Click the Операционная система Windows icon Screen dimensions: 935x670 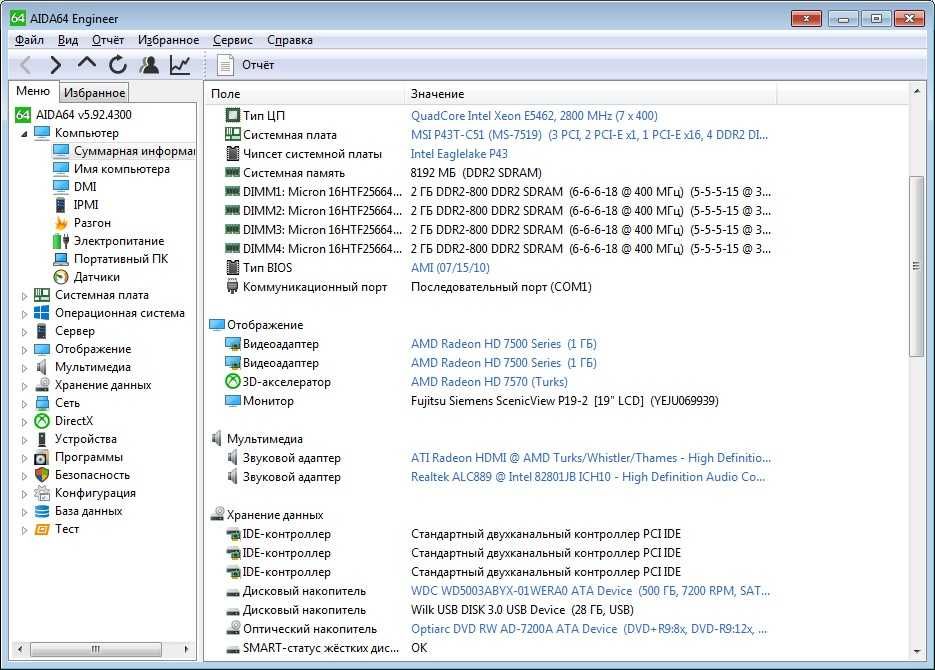[42, 312]
